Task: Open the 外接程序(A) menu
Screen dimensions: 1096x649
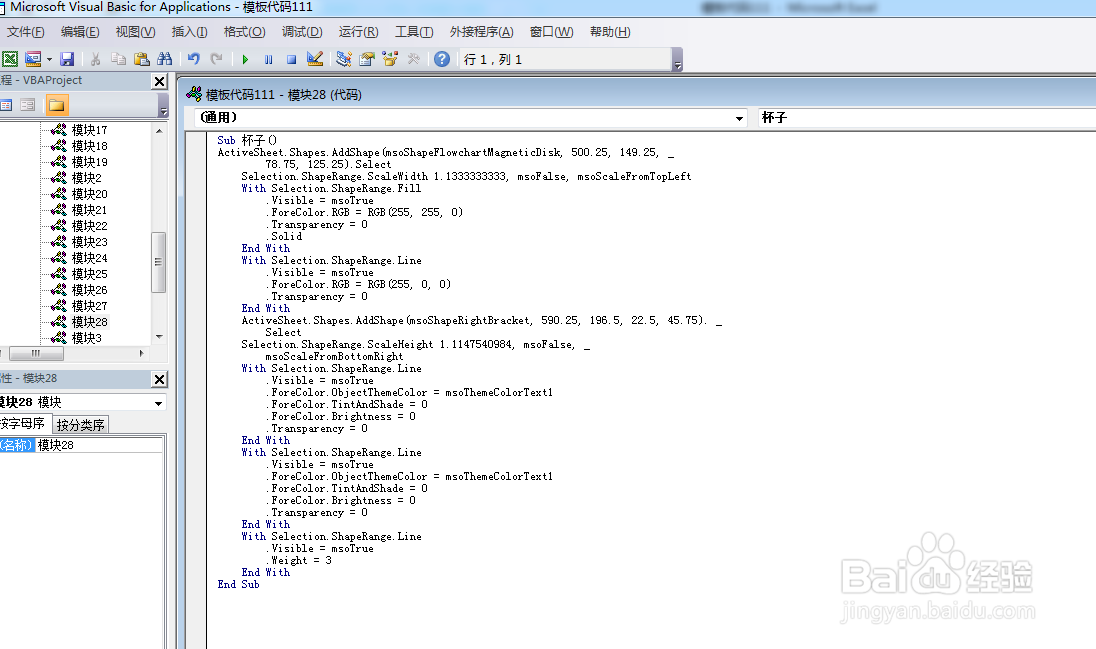Action: pos(482,32)
